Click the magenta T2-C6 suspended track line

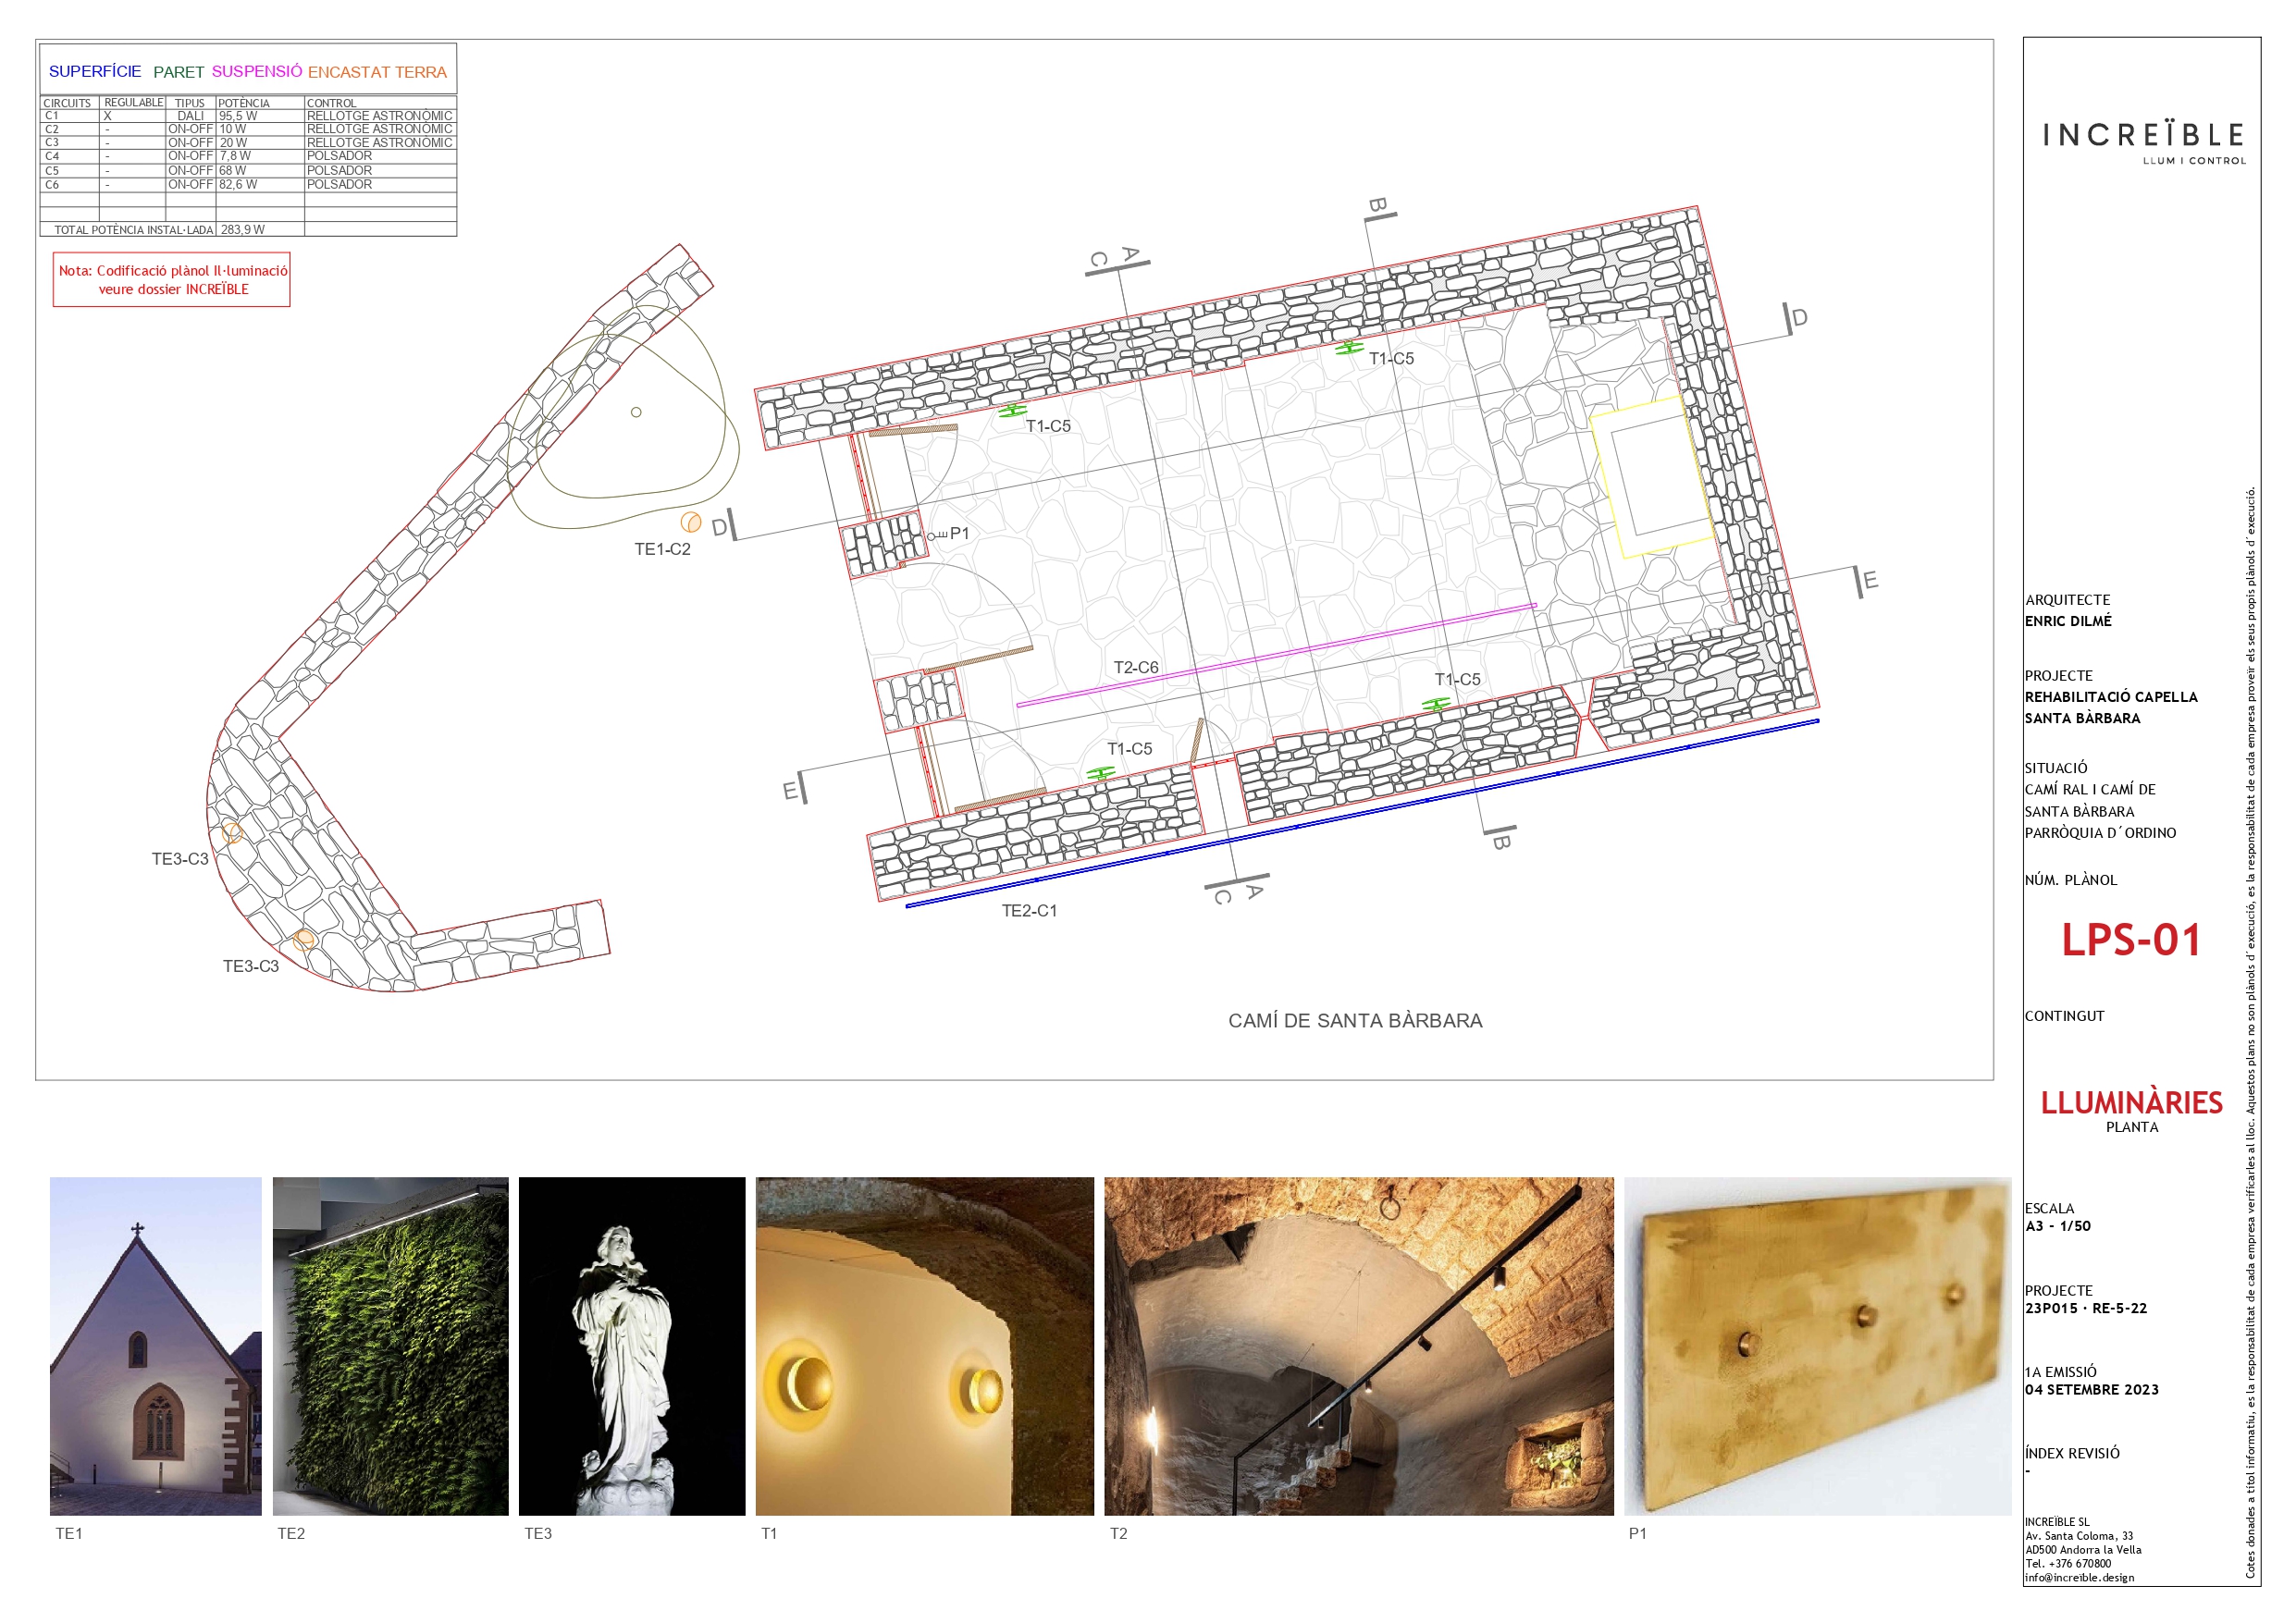pos(1276,656)
